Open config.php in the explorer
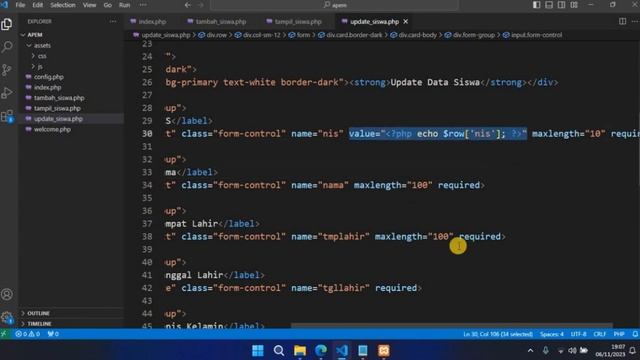640x360 pixels. pos(49,77)
